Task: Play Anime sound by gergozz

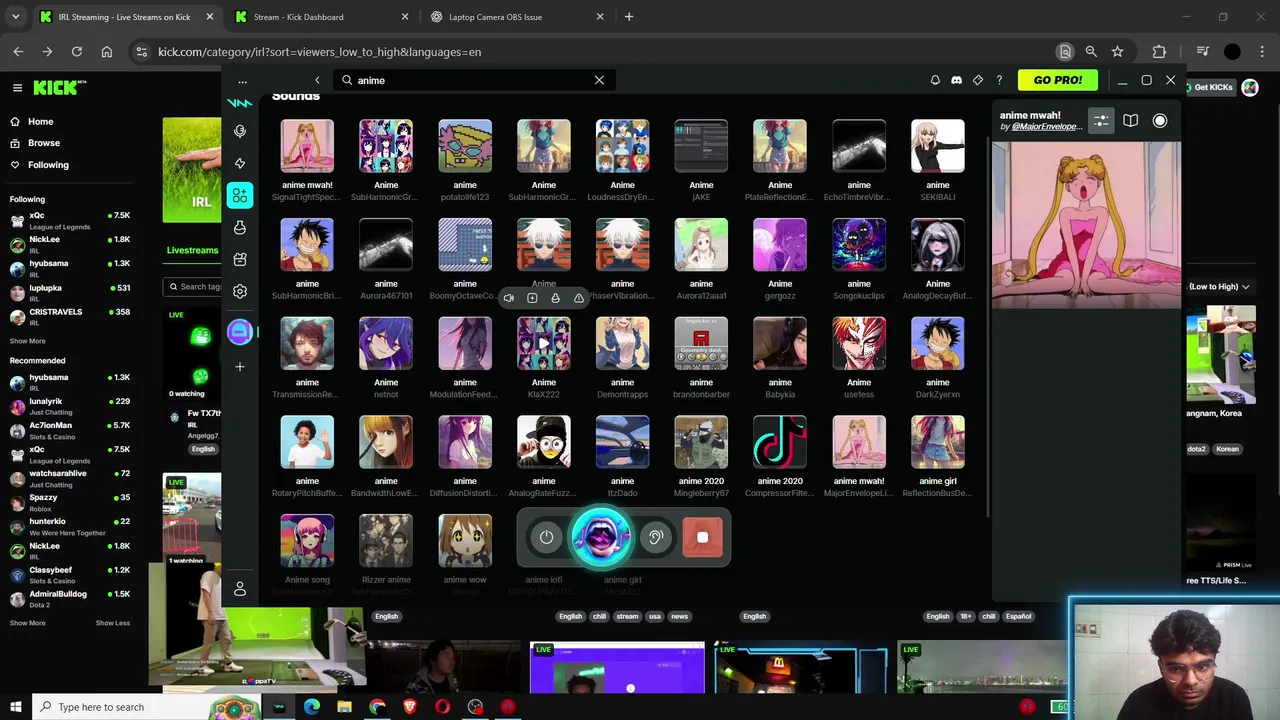Action: tap(780, 245)
